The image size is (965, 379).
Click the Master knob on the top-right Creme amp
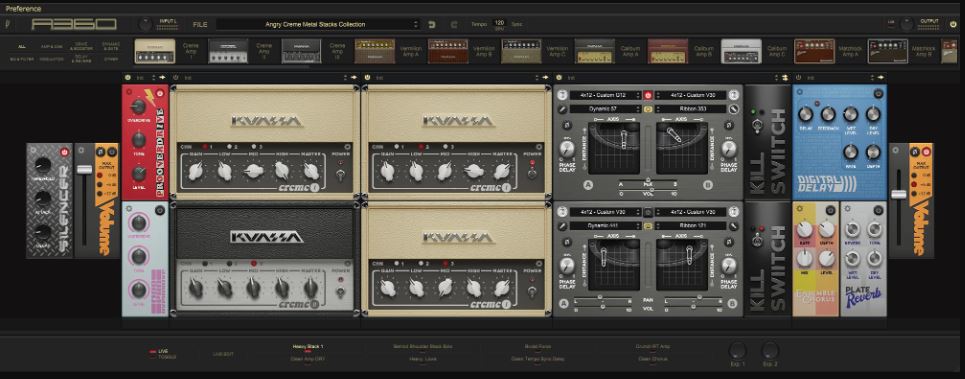503,172
